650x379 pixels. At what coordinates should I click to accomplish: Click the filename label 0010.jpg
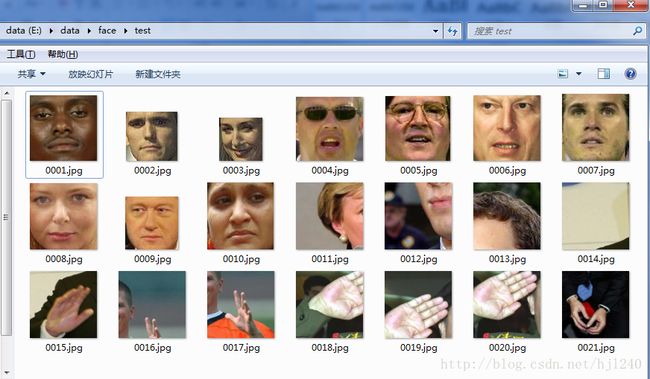[241, 259]
